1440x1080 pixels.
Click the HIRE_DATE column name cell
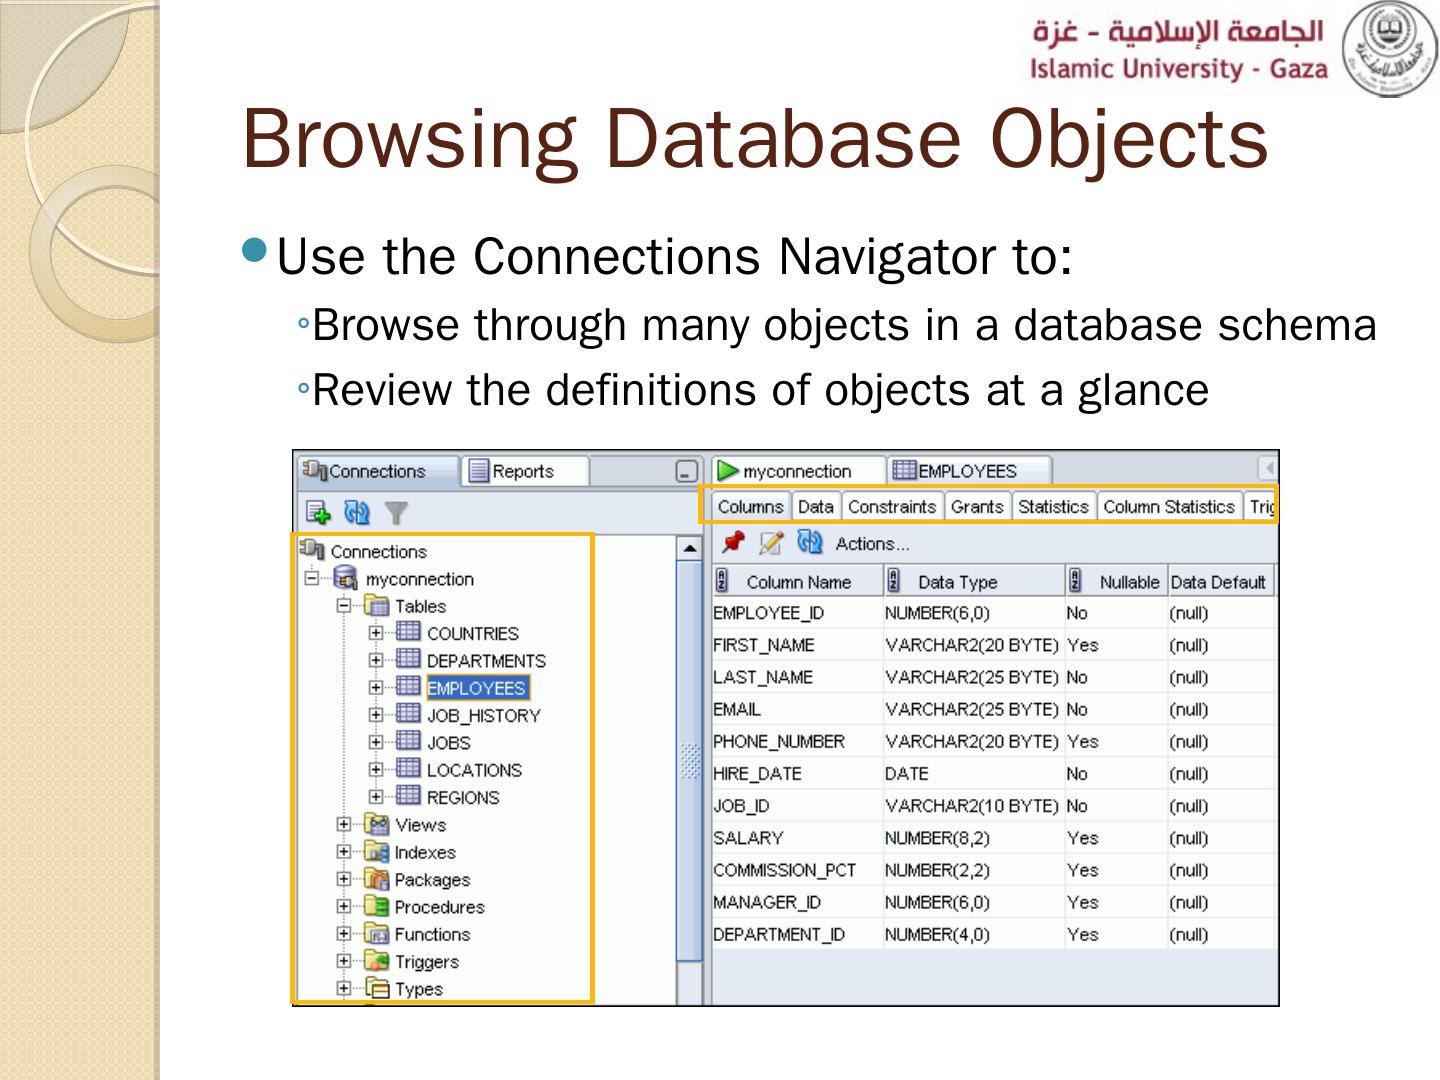tap(797, 774)
